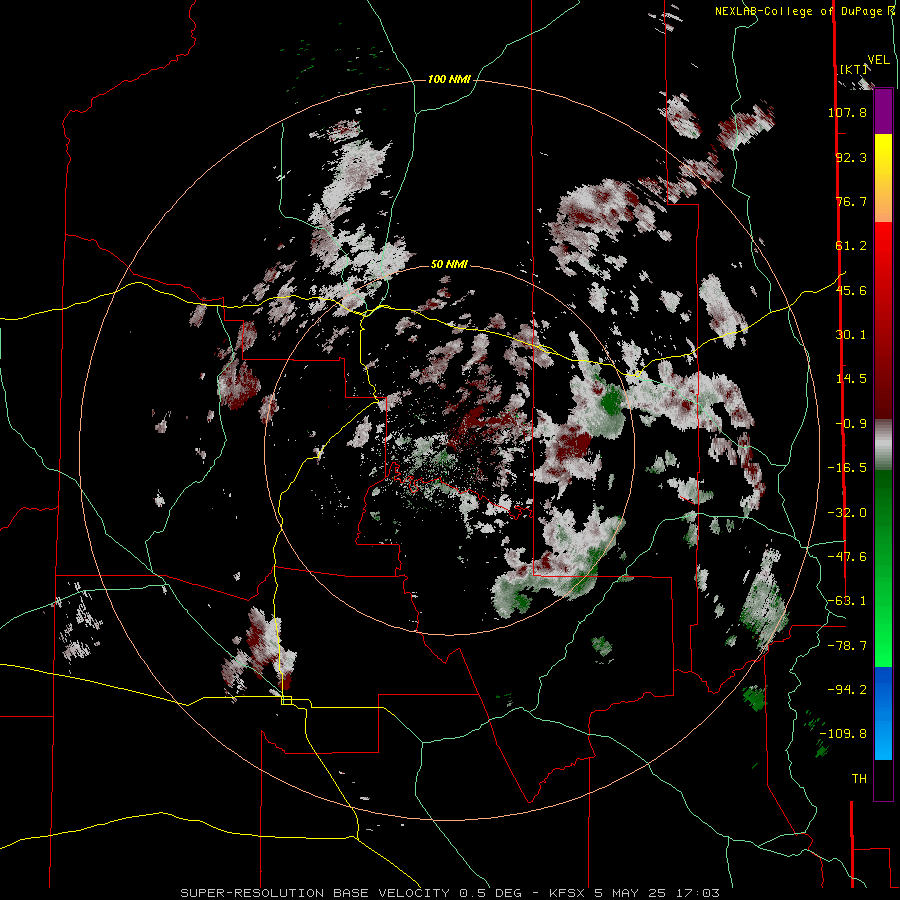
Task: Click the KT units label
Action: click(x=853, y=69)
